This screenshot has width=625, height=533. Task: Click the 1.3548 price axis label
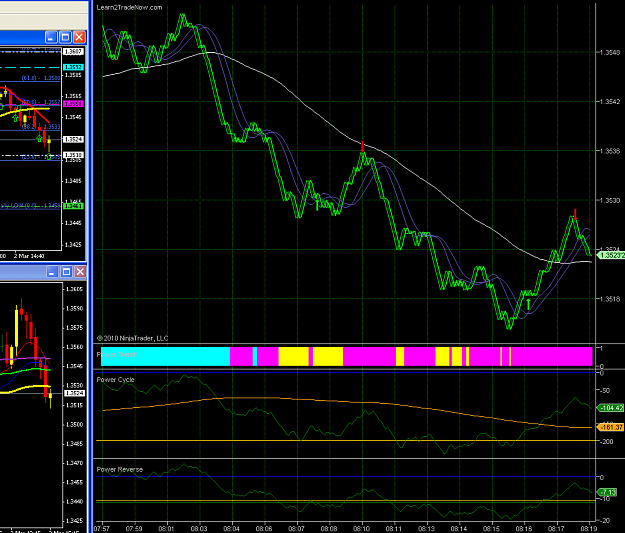[610, 52]
